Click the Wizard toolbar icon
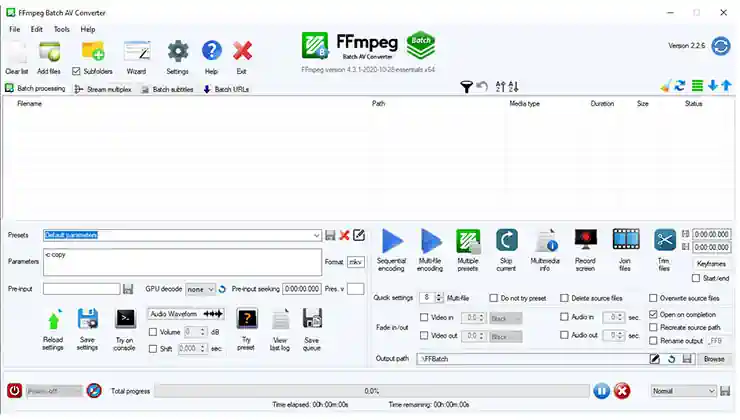The image size is (740, 420). pos(136,51)
